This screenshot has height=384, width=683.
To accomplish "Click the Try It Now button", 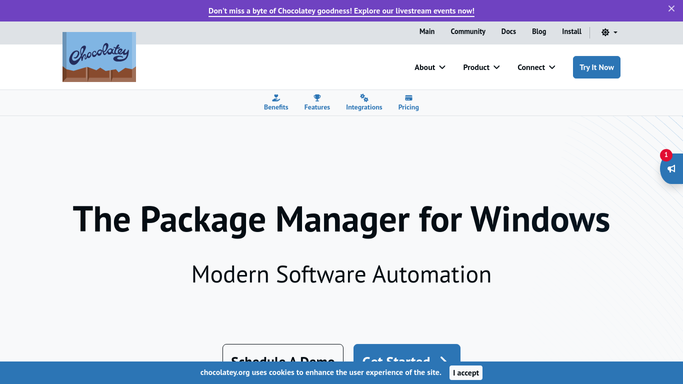I will pyautogui.click(x=596, y=67).
